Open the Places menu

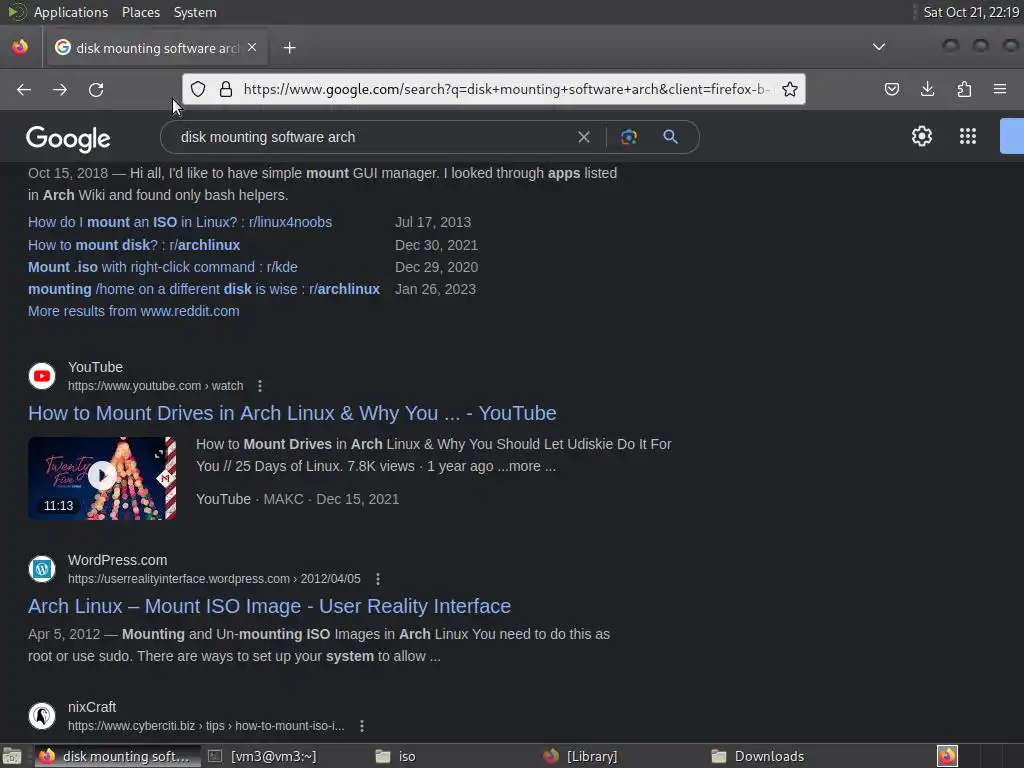140,12
